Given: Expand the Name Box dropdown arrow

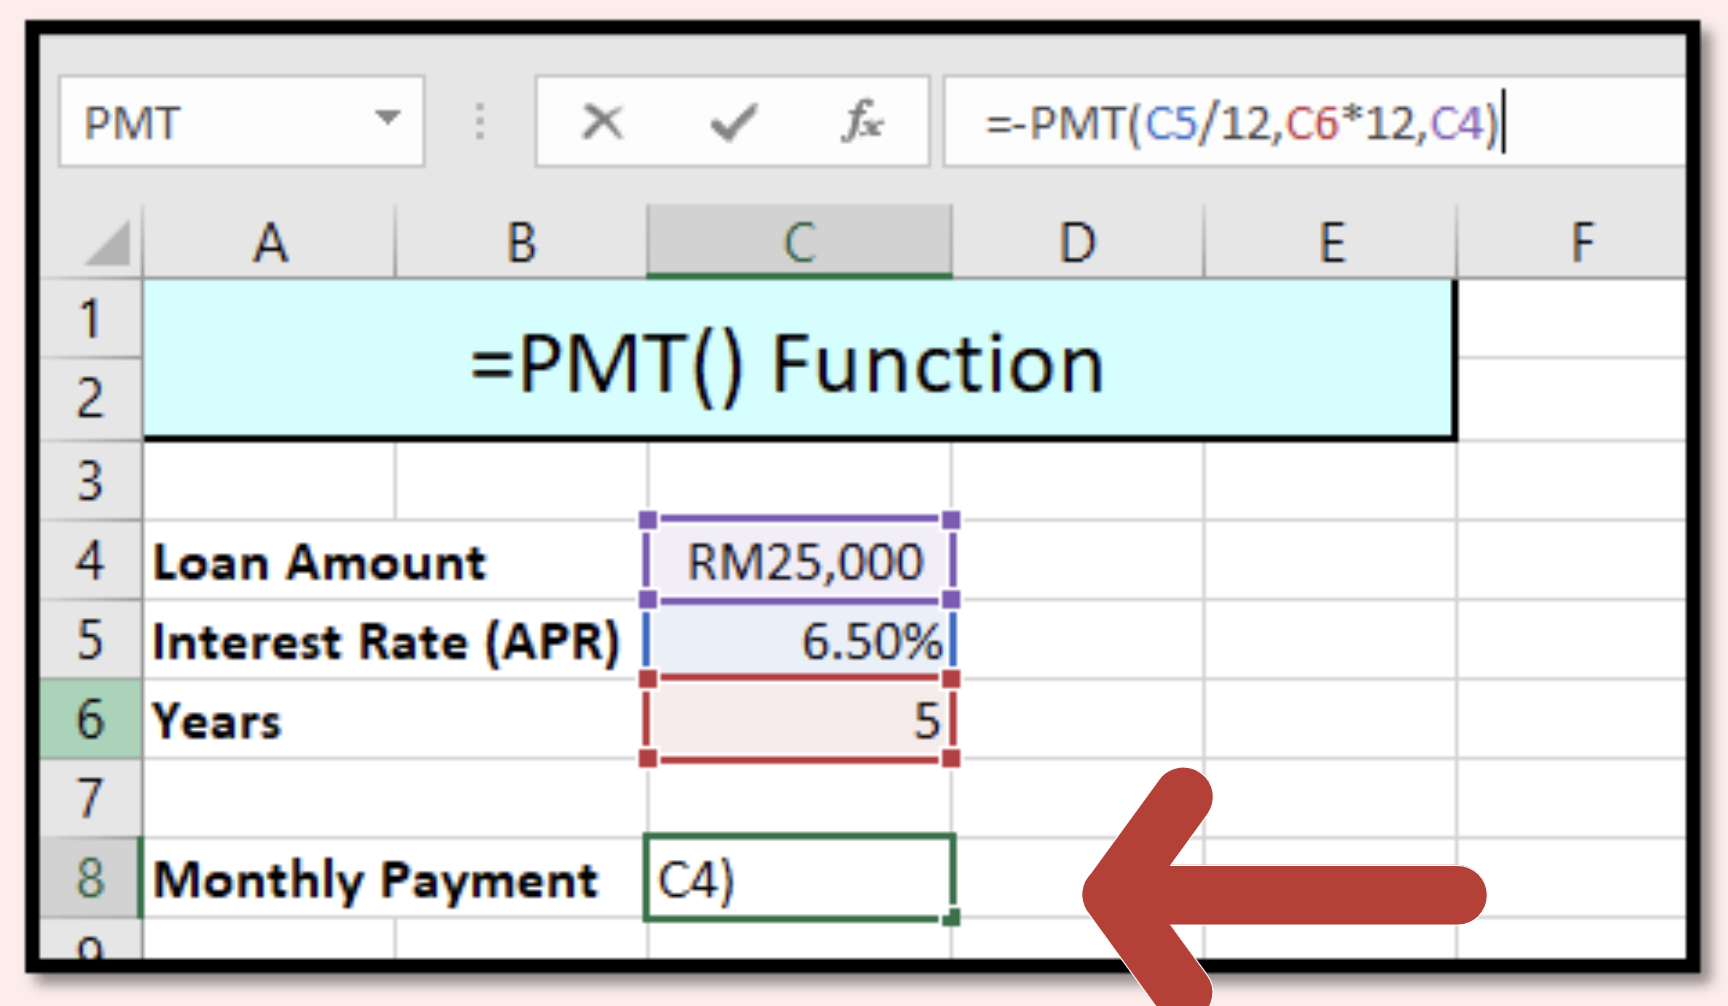Looking at the screenshot, I should point(388,118).
